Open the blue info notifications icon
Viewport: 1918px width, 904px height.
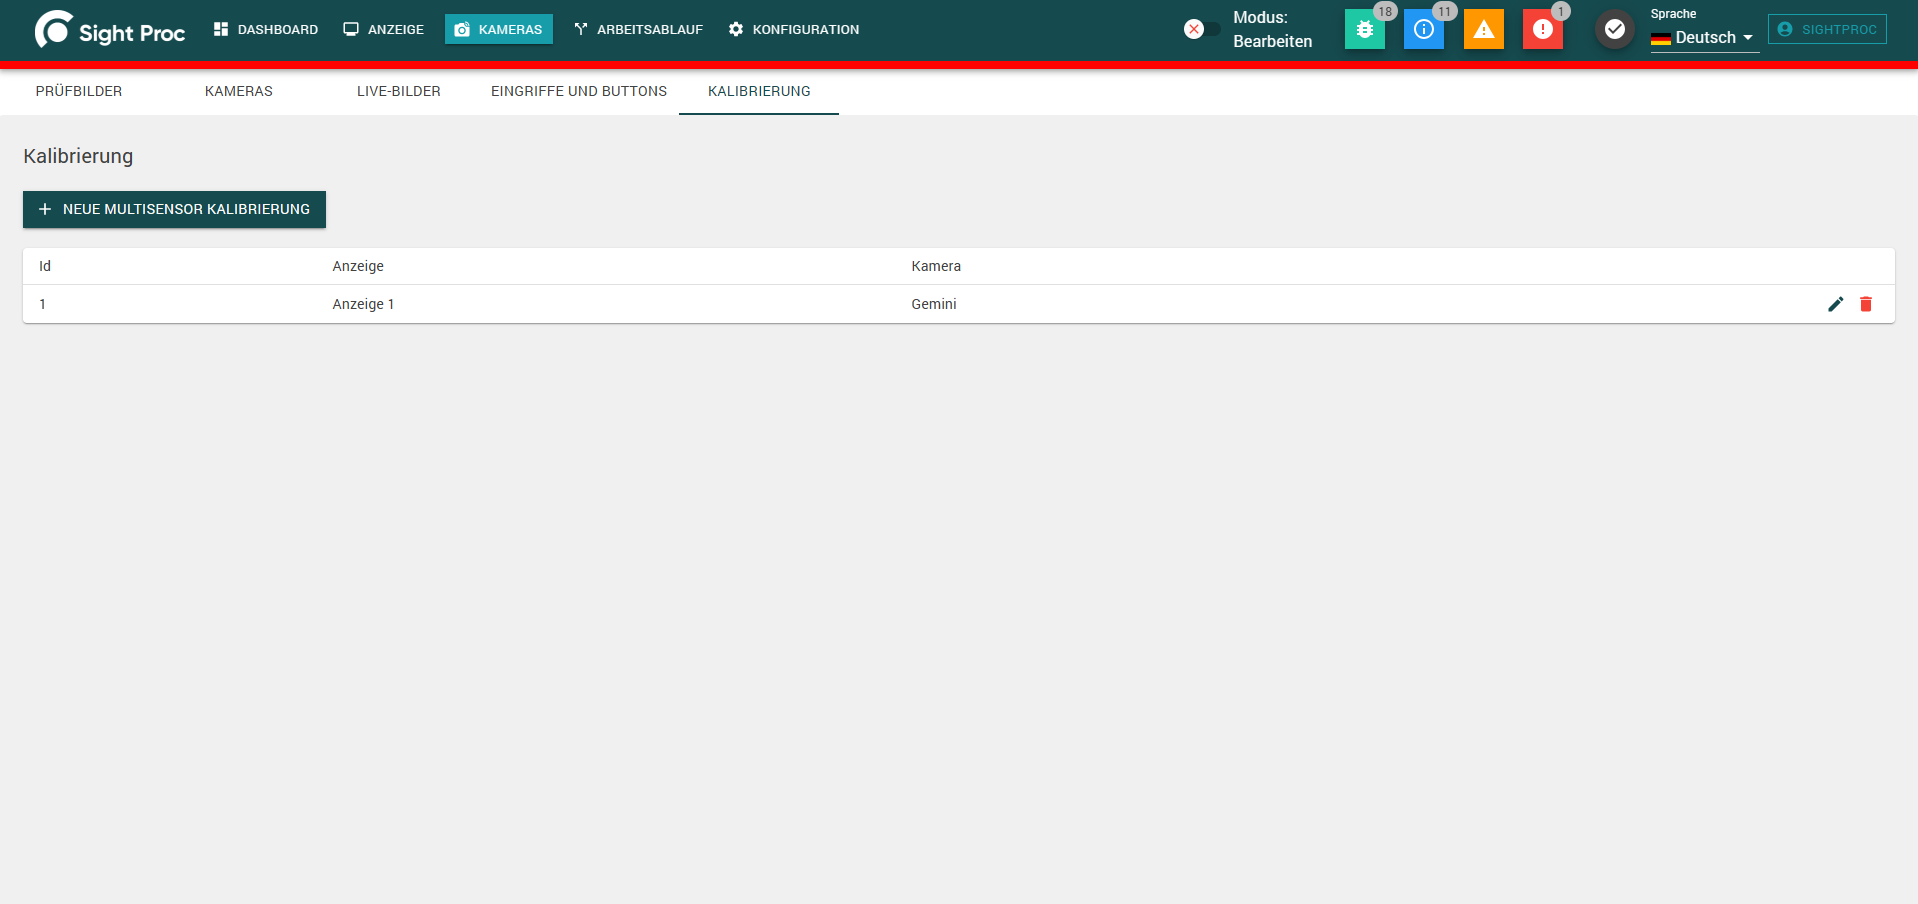coord(1423,29)
